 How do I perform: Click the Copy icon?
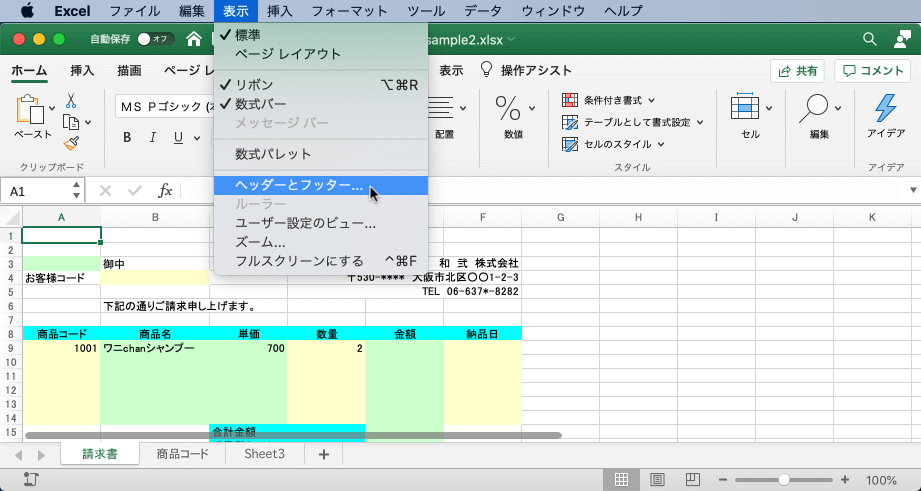(71, 122)
